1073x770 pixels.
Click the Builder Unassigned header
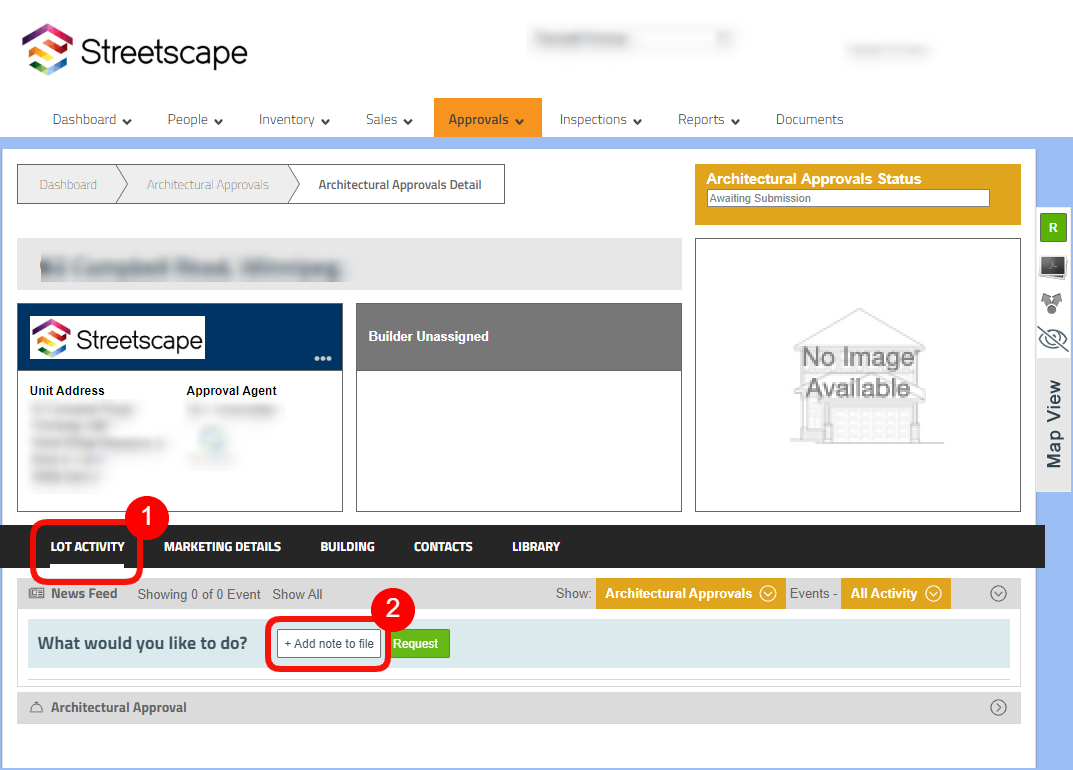pyautogui.click(x=519, y=337)
